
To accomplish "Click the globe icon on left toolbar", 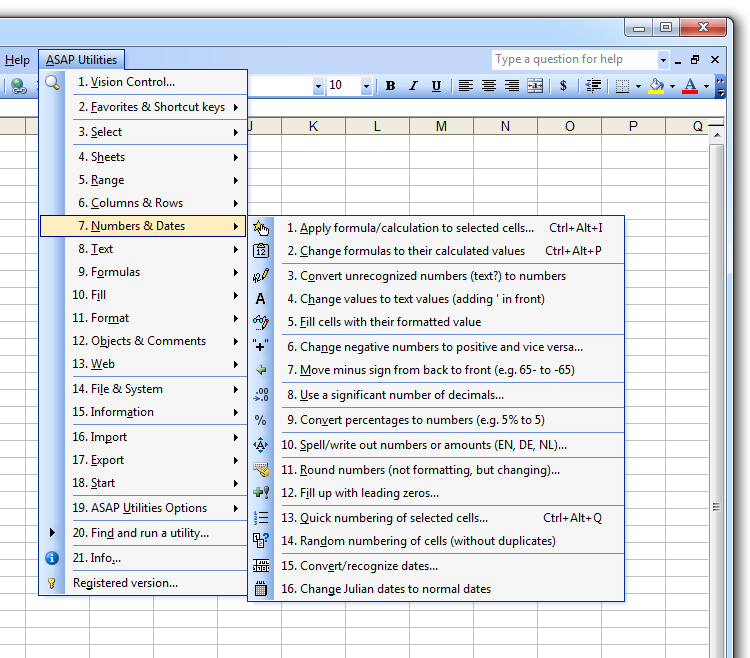I will pos(19,86).
